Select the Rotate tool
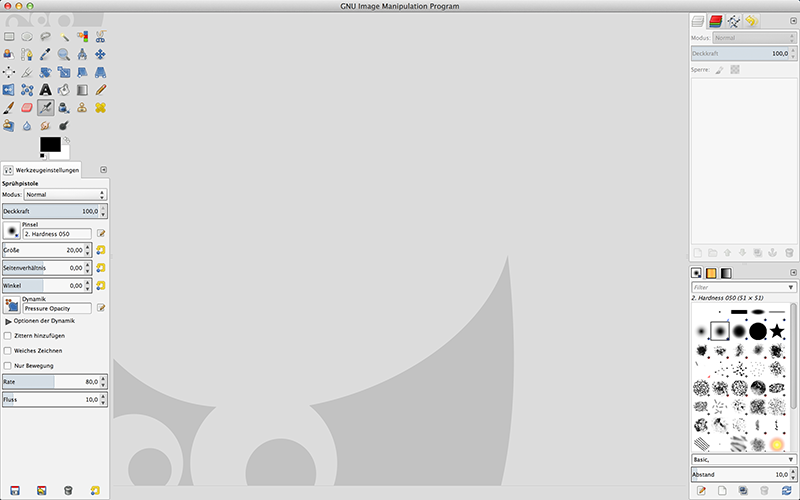800x500 pixels. [x=45, y=72]
